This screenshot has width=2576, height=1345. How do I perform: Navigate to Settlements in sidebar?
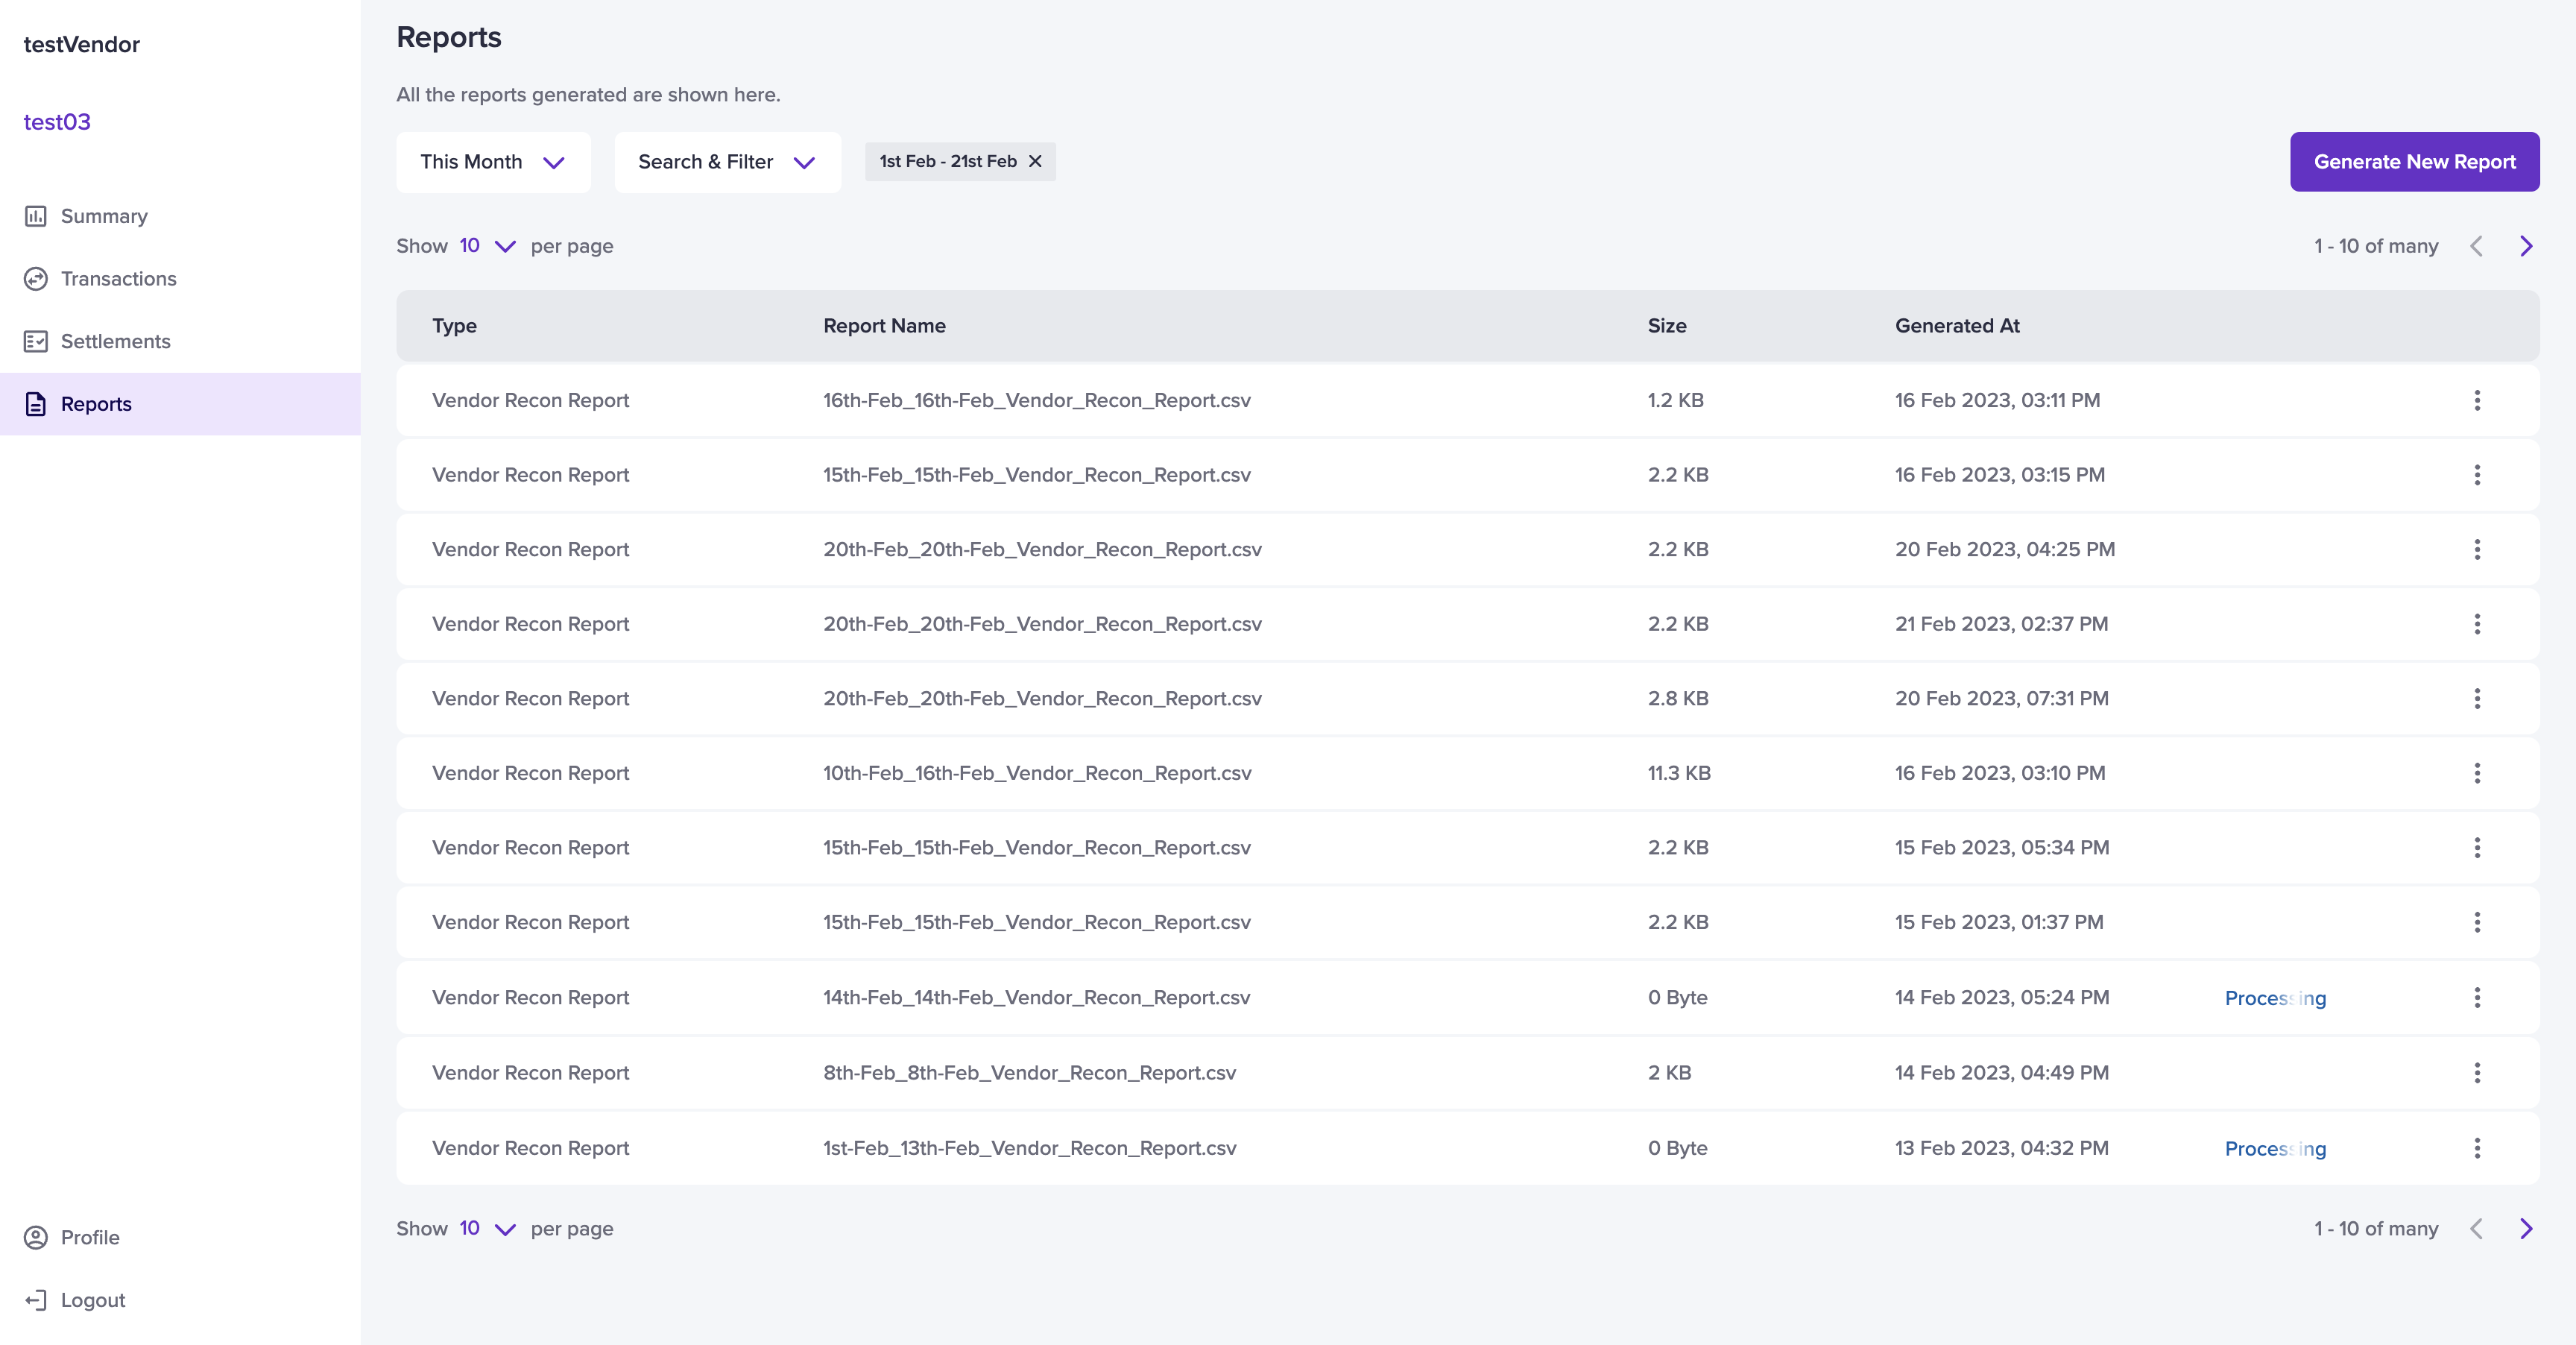[x=115, y=342]
